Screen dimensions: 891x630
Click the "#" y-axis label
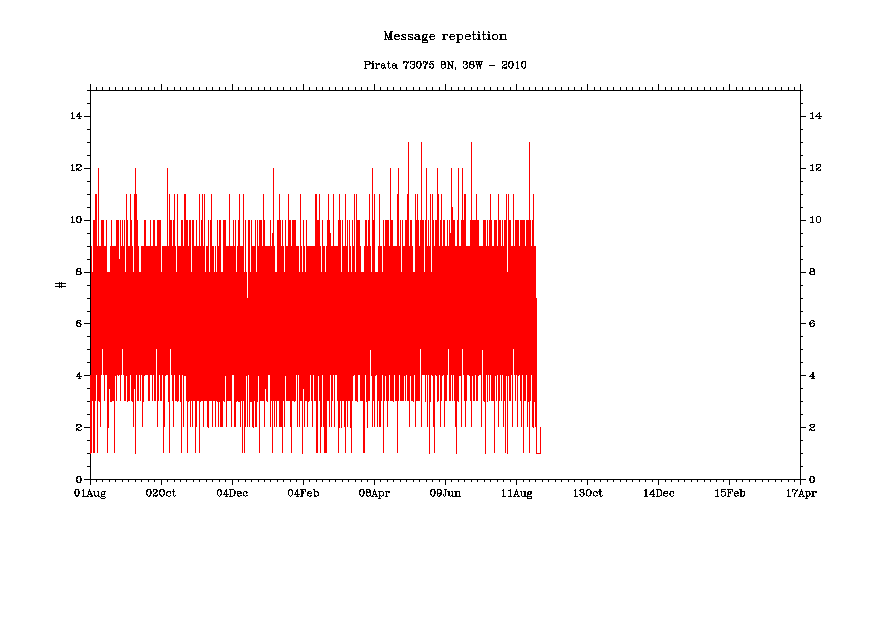(x=60, y=285)
